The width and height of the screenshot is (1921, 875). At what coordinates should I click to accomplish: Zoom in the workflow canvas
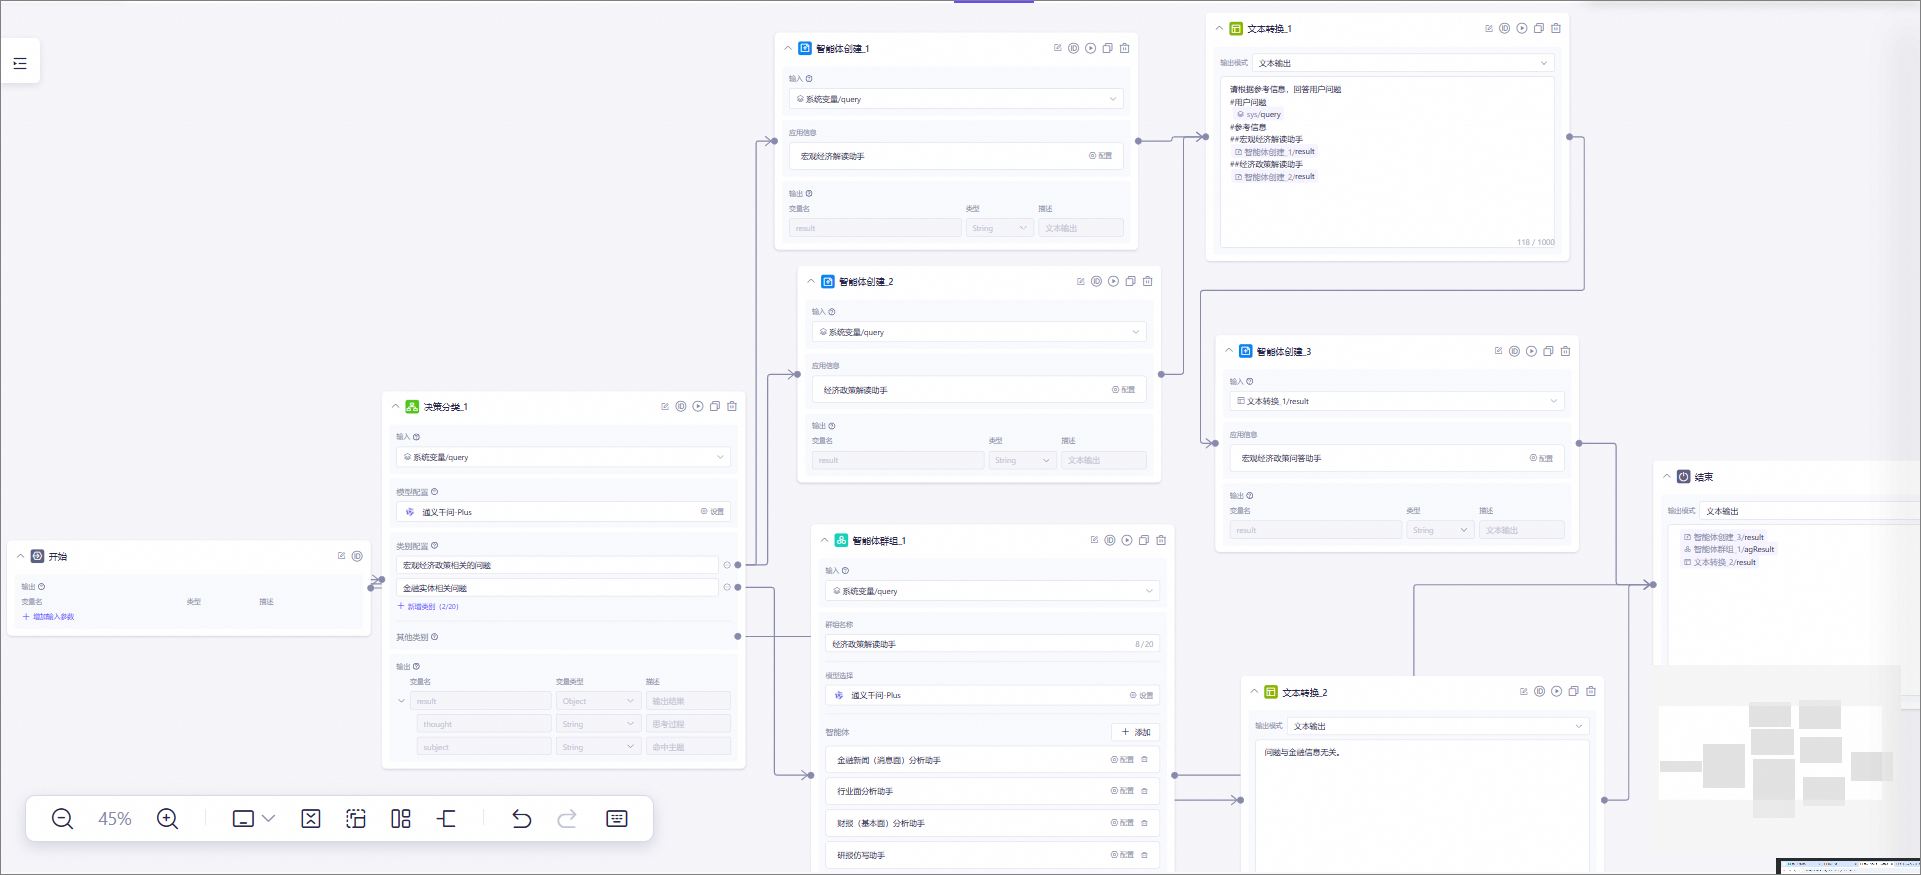coord(167,819)
